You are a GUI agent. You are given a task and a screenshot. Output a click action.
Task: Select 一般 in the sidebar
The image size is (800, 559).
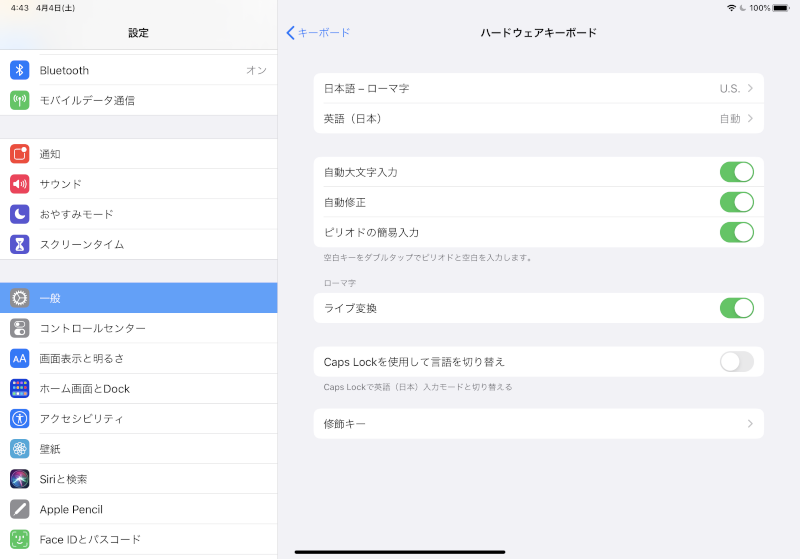(138, 298)
